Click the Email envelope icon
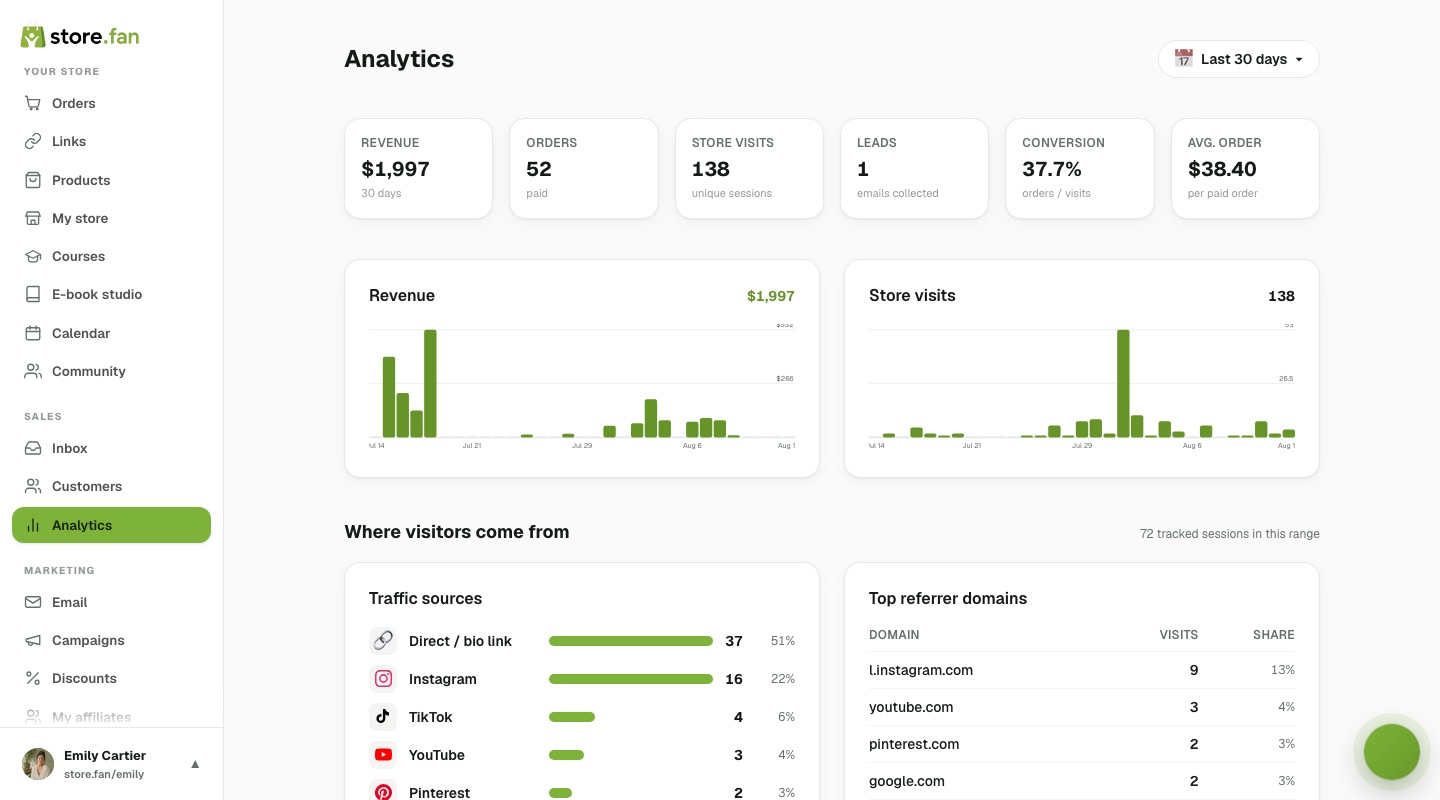Image resolution: width=1440 pixels, height=800 pixels. (x=33, y=602)
